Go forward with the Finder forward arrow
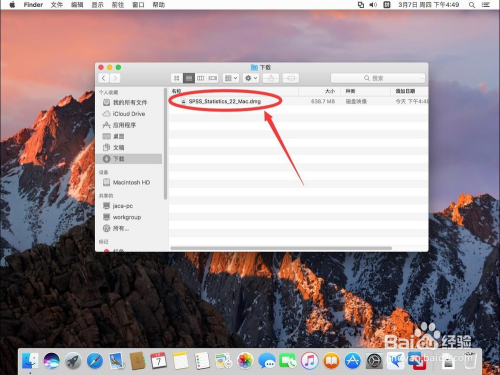500x375 pixels. coord(115,78)
